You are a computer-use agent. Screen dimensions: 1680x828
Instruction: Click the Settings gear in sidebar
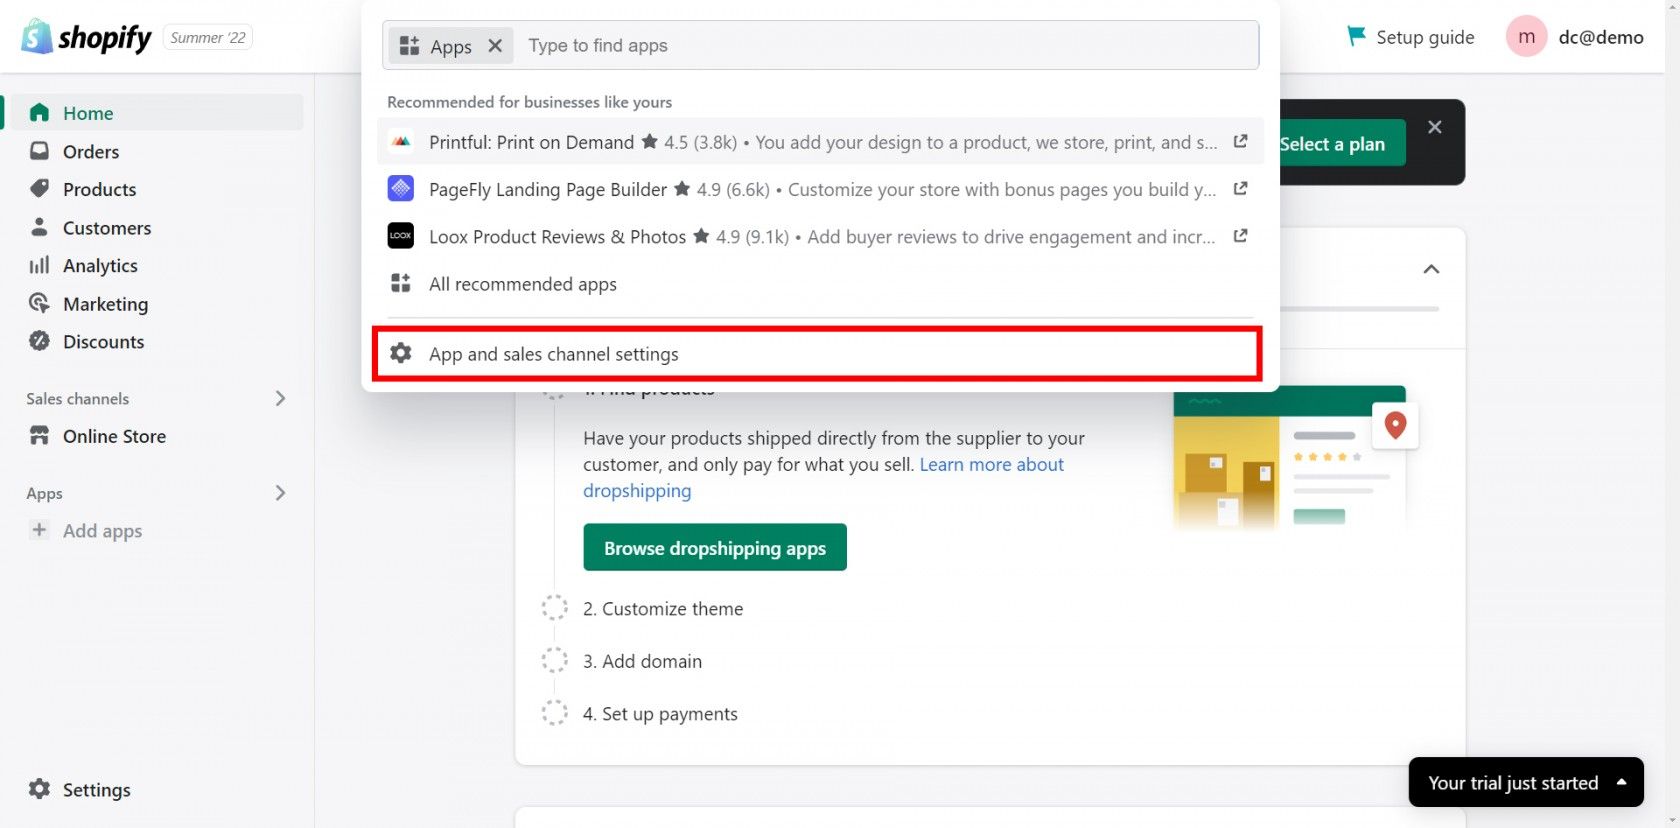[x=39, y=789]
